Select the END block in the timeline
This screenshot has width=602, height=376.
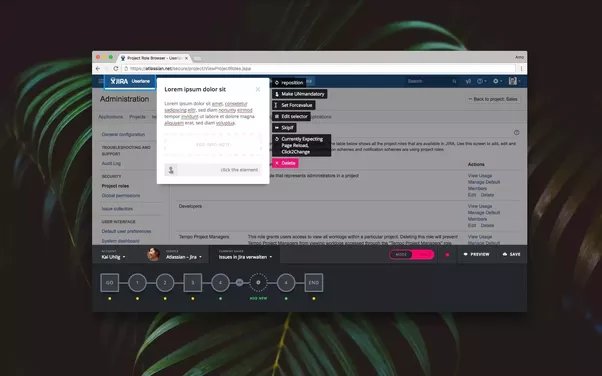tap(314, 283)
